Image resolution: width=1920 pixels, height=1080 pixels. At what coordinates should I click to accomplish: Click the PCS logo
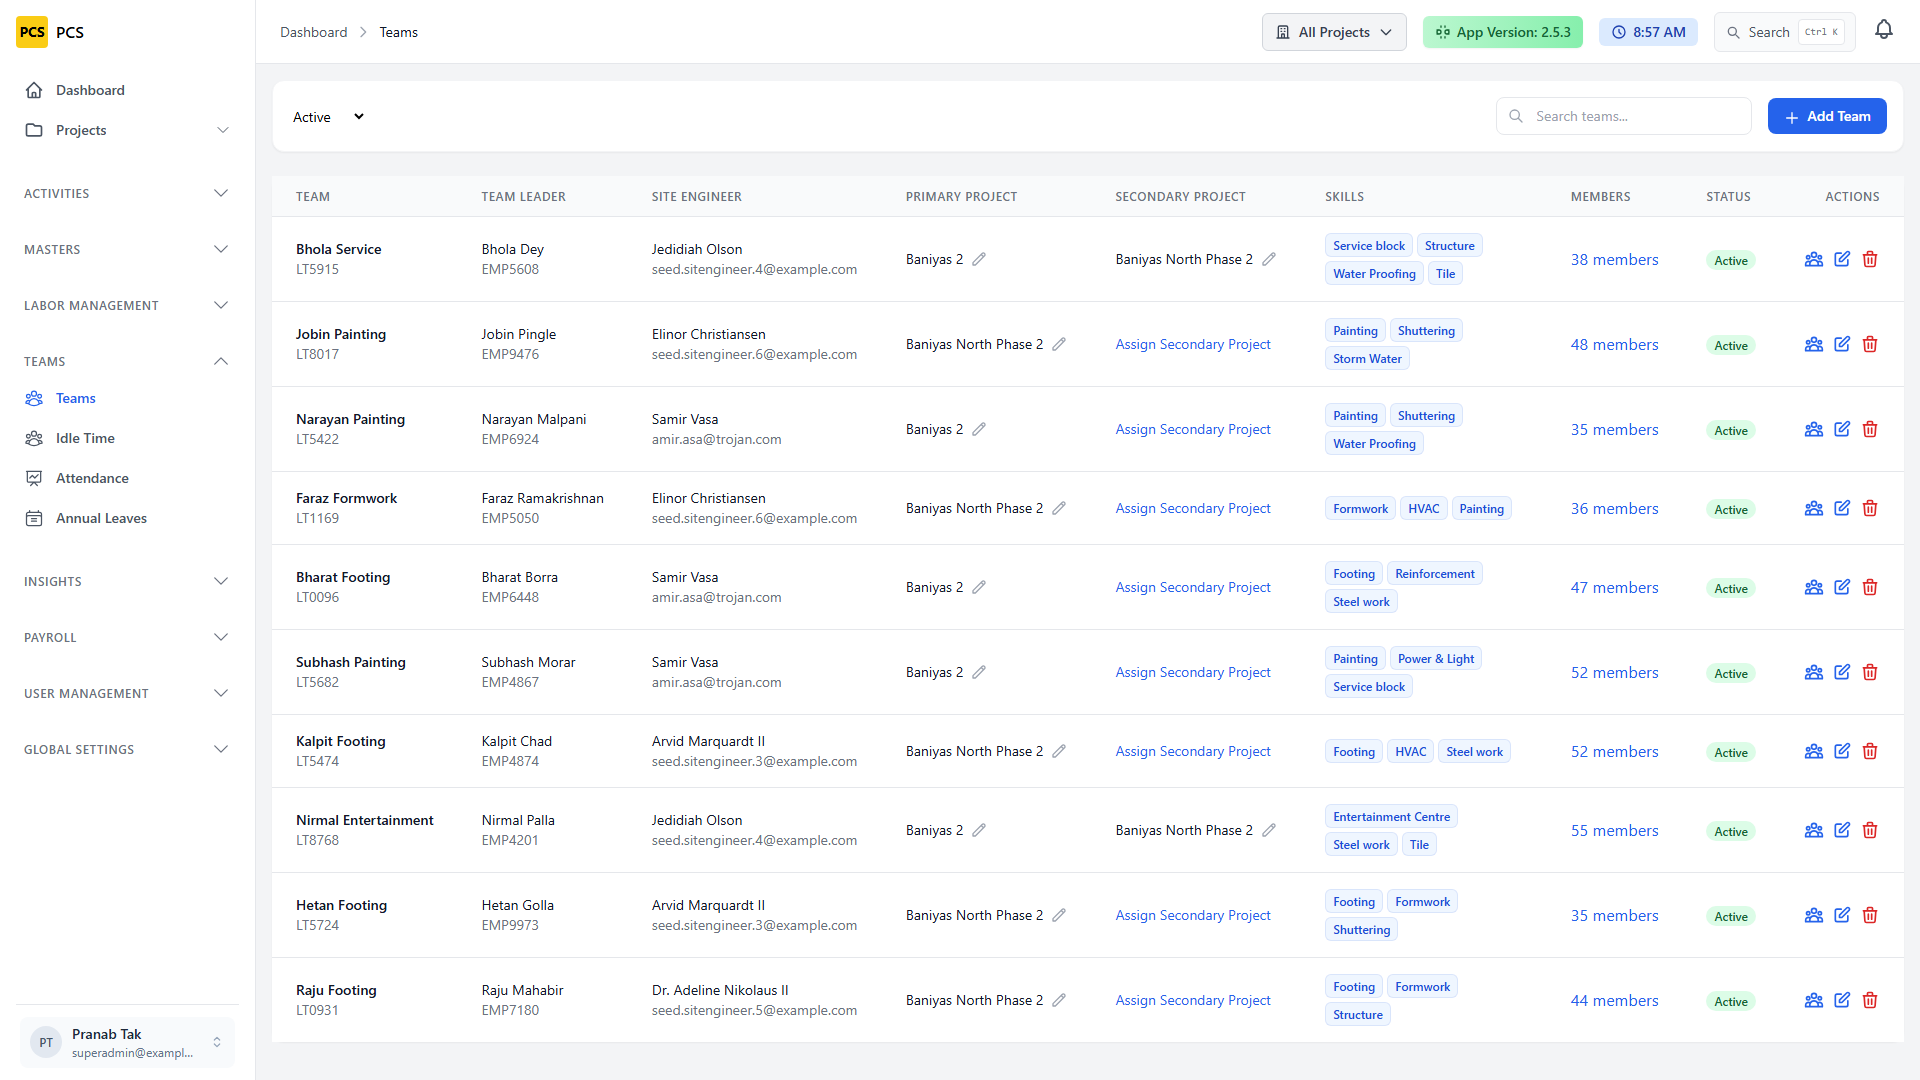point(32,32)
